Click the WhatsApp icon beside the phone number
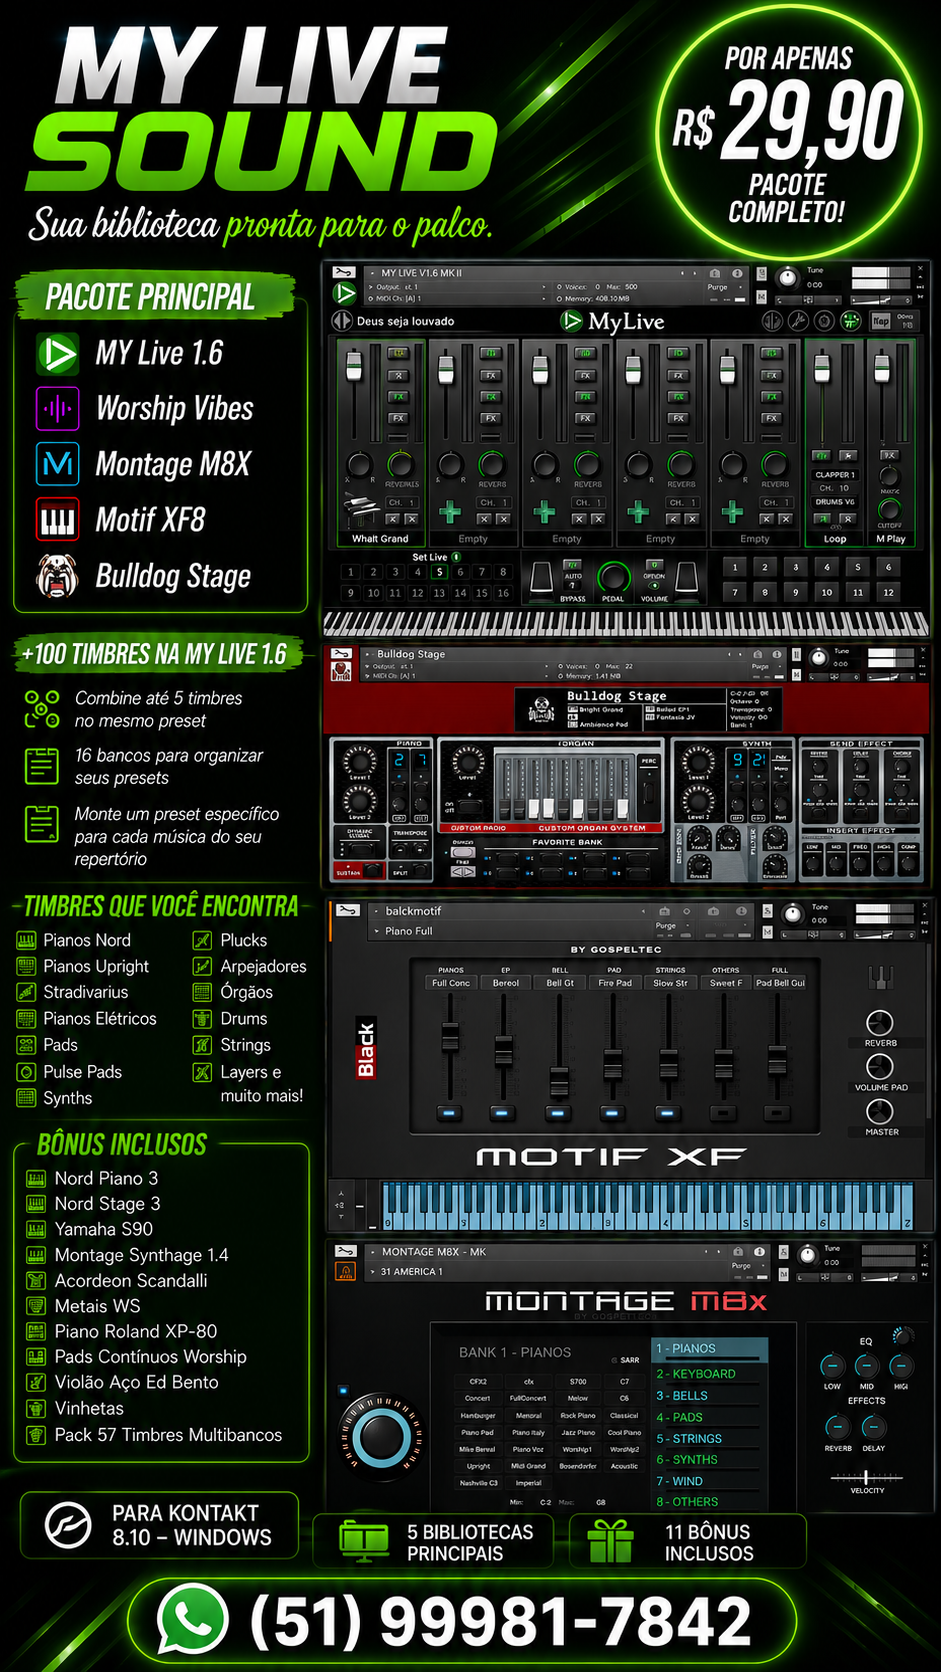The width and height of the screenshot is (941, 1672). click(193, 1619)
